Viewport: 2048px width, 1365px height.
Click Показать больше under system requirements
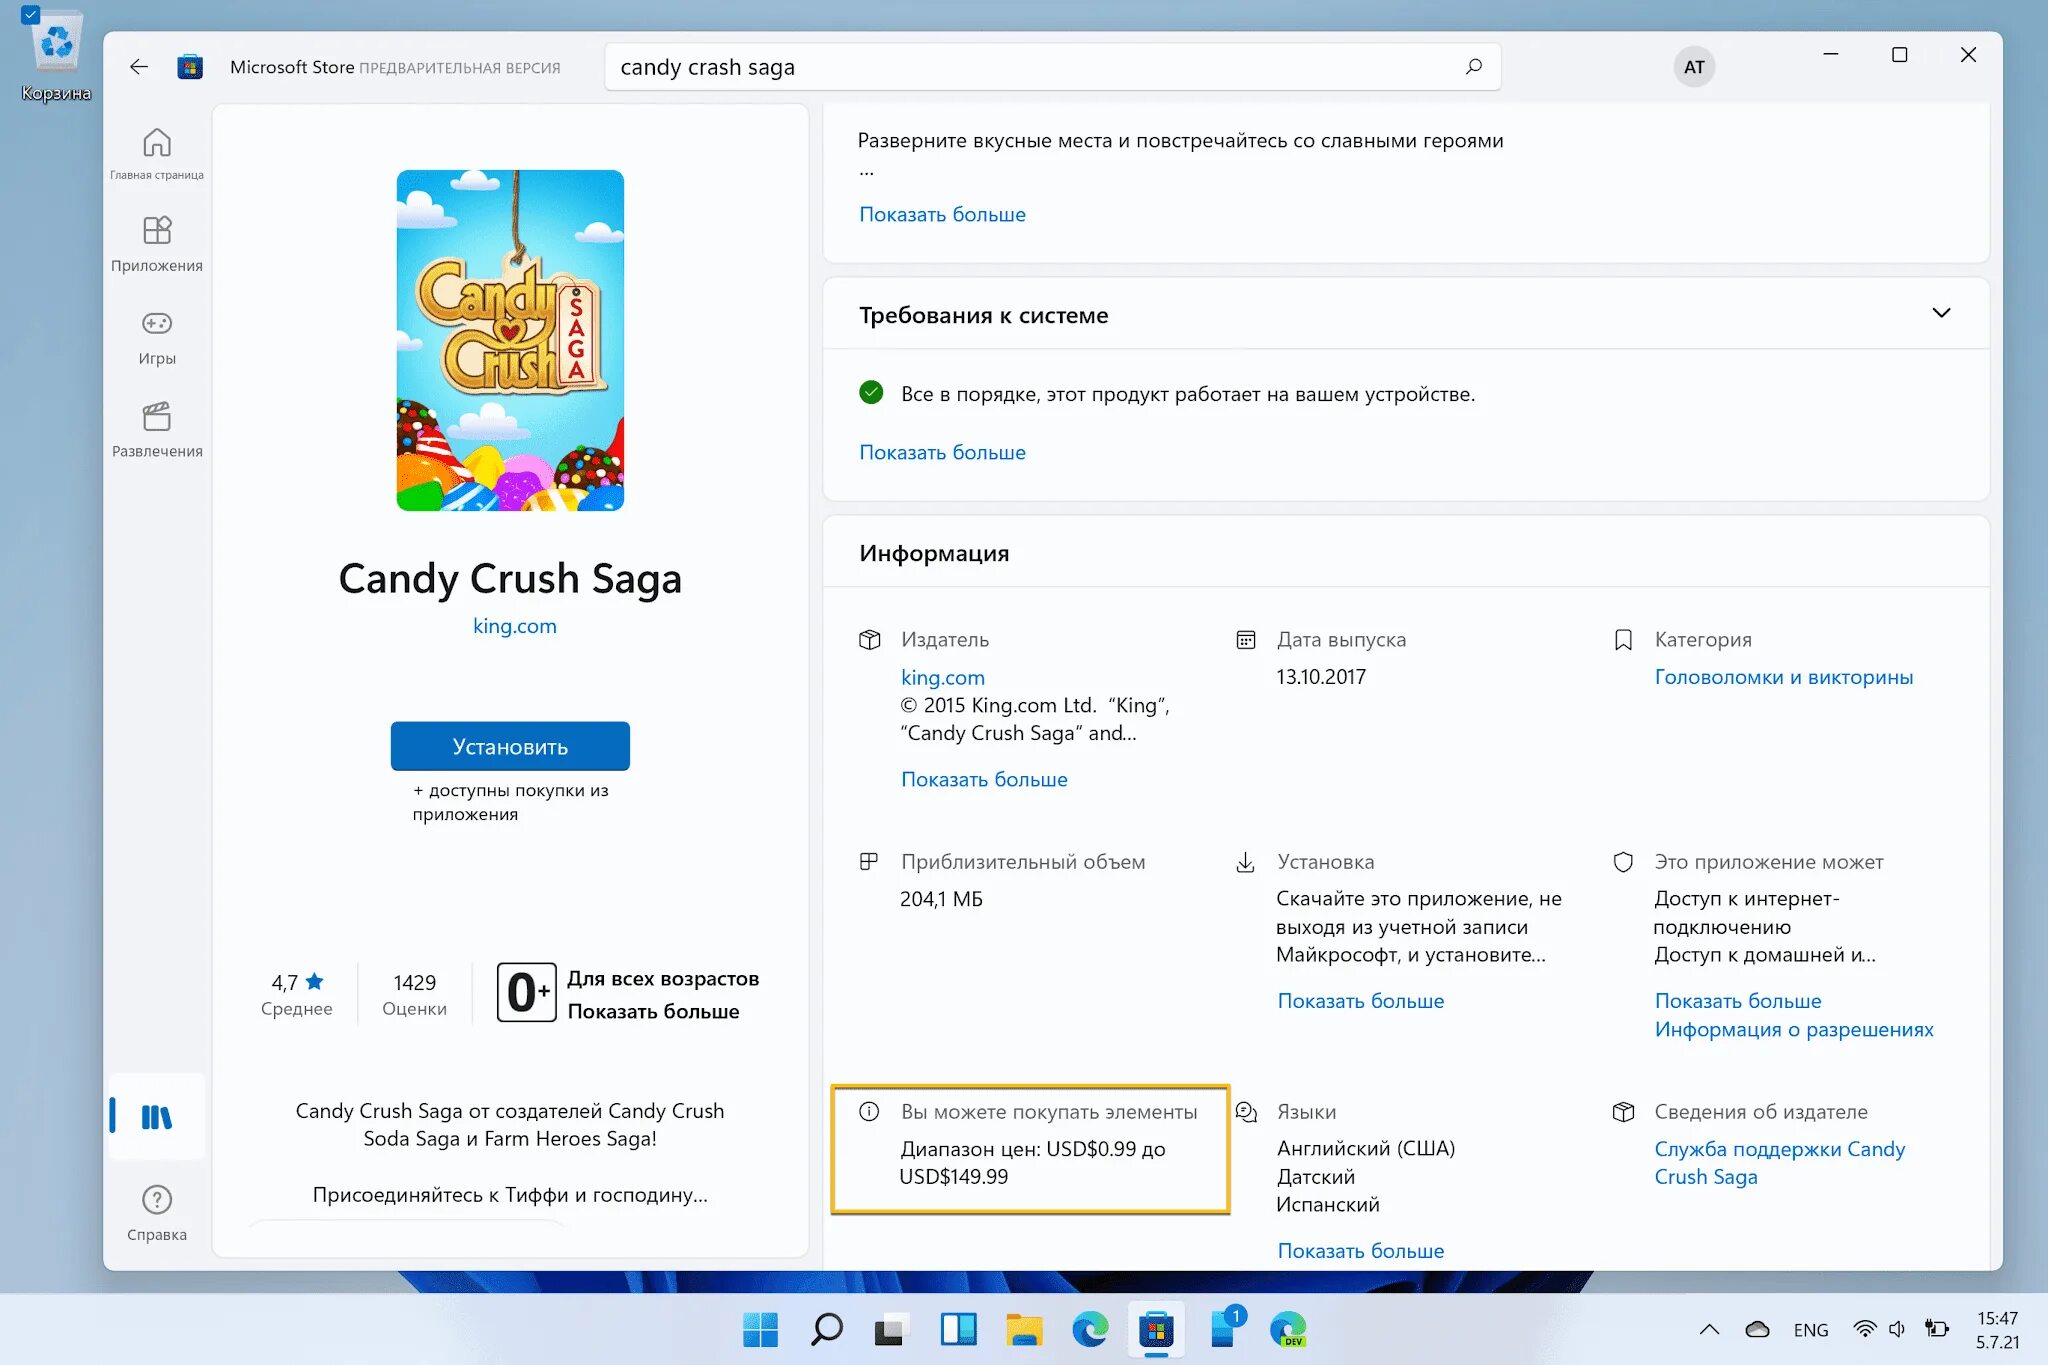(x=942, y=452)
